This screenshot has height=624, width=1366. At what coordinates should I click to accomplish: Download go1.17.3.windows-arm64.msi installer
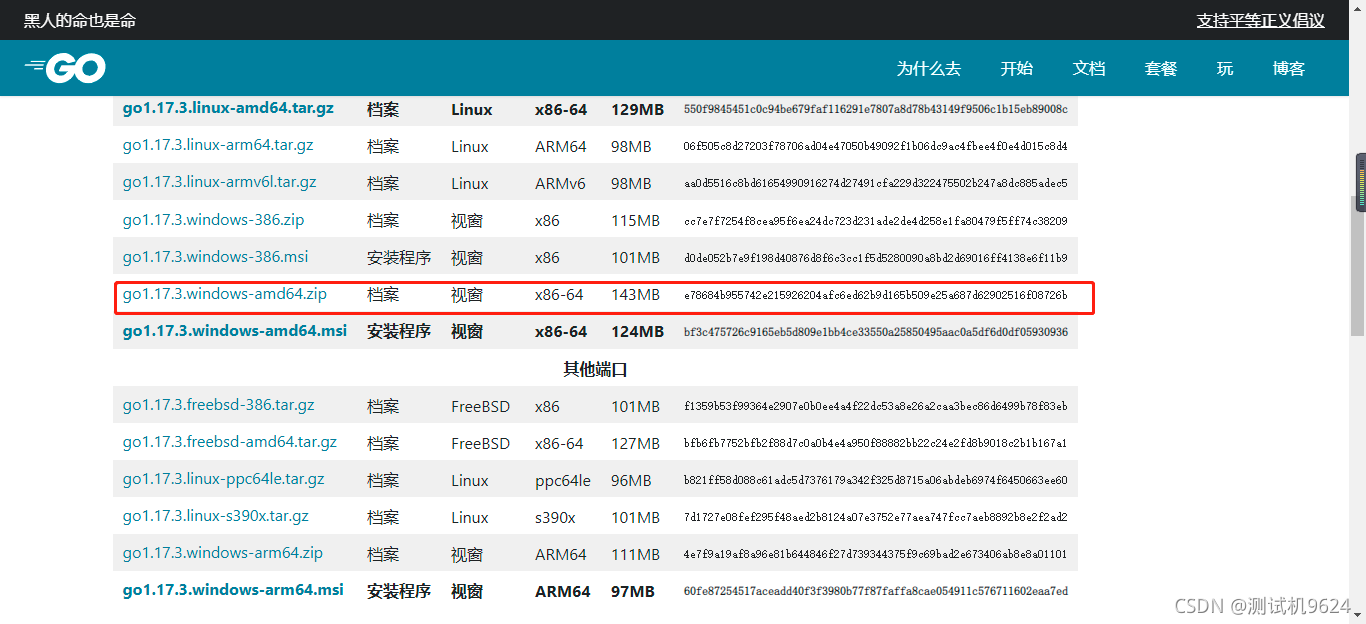[x=233, y=589]
